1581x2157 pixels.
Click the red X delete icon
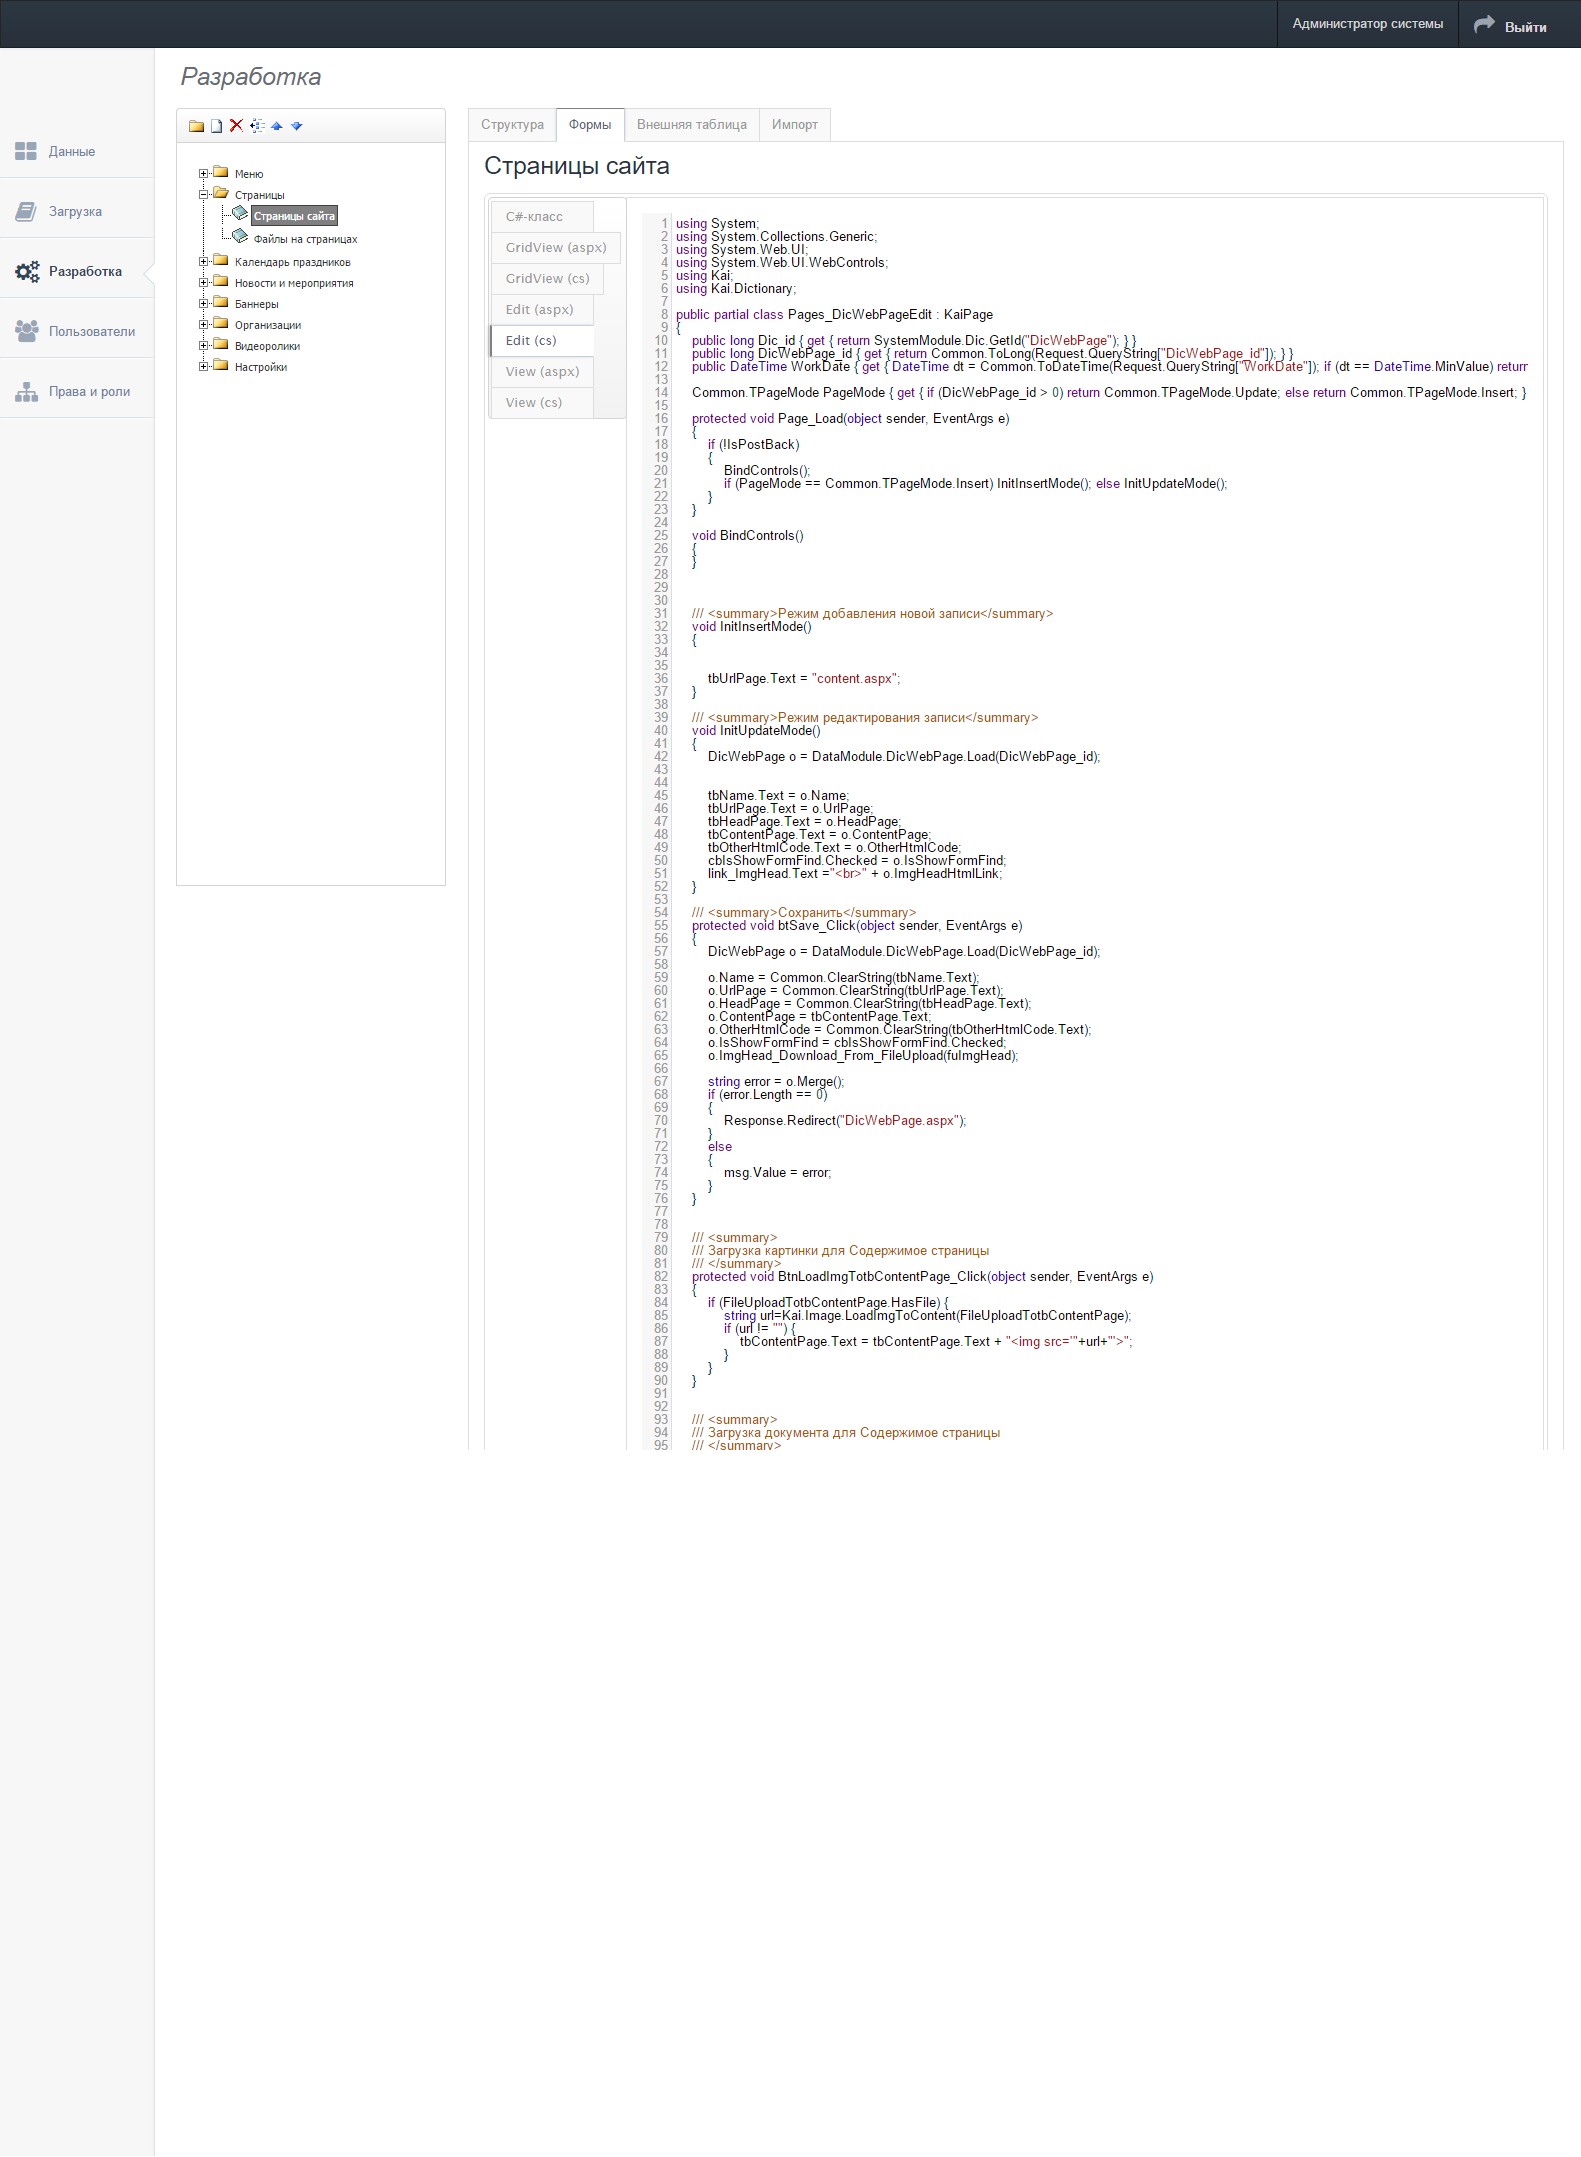(236, 126)
